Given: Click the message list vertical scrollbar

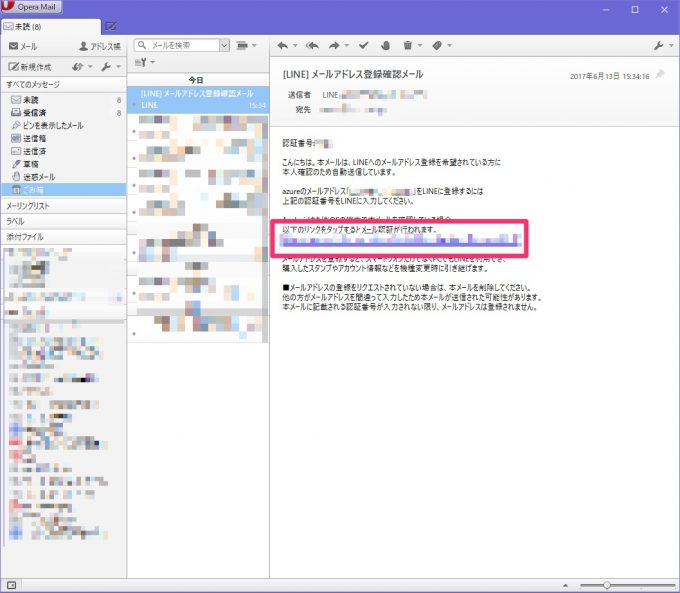Looking at the screenshot, I should [266, 228].
